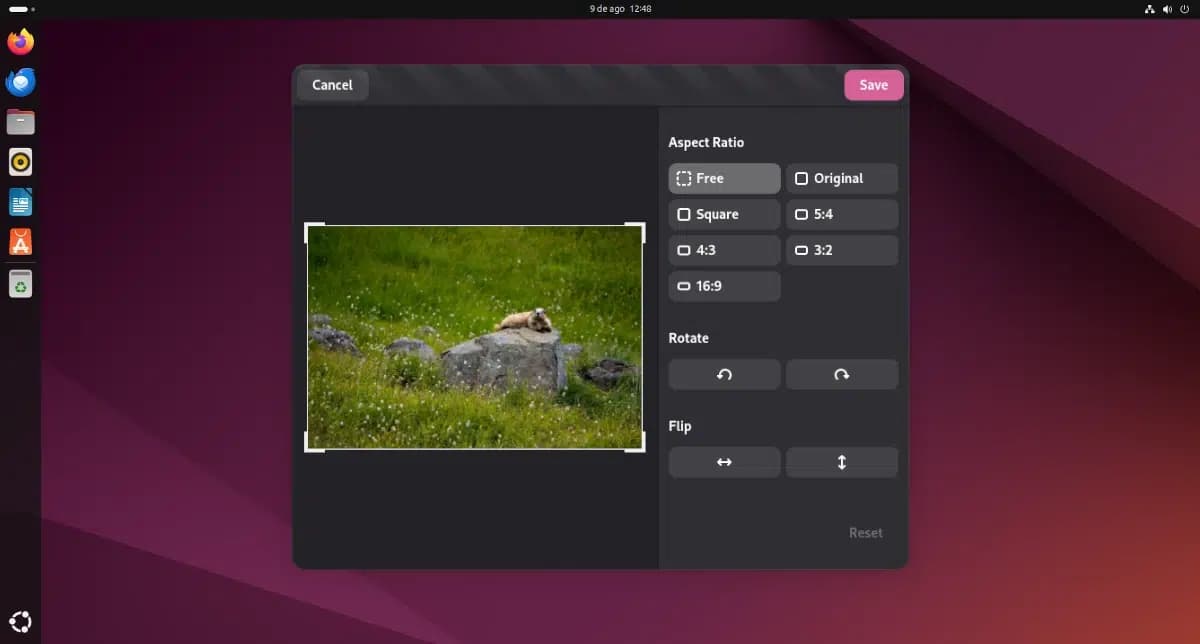This screenshot has height=644, width=1200.
Task: Cancel the crop edits
Action: click(x=332, y=85)
